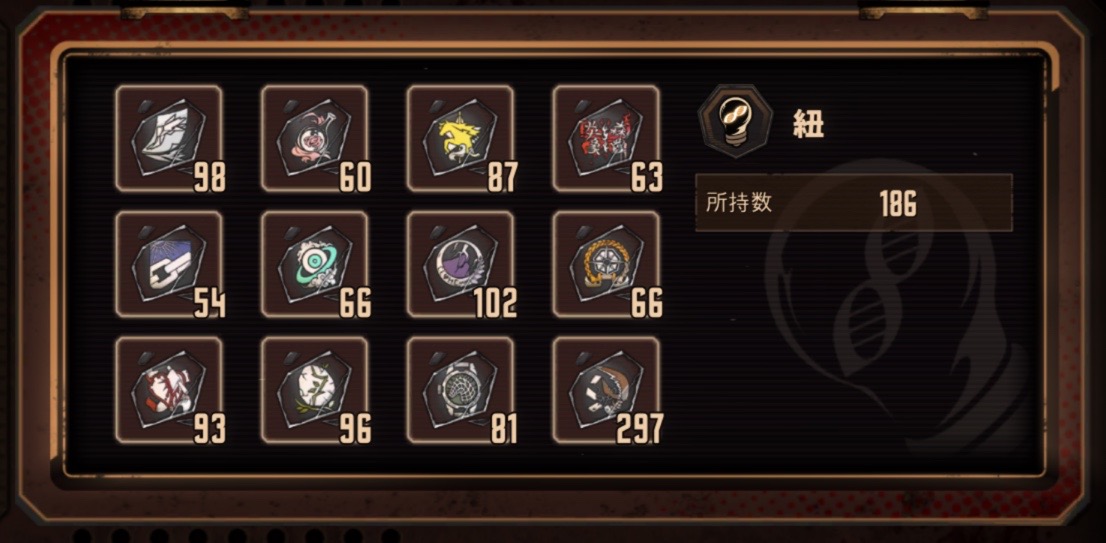Screen dimensions: 1106x543
Task: Click the count number 98
Action: click(209, 178)
